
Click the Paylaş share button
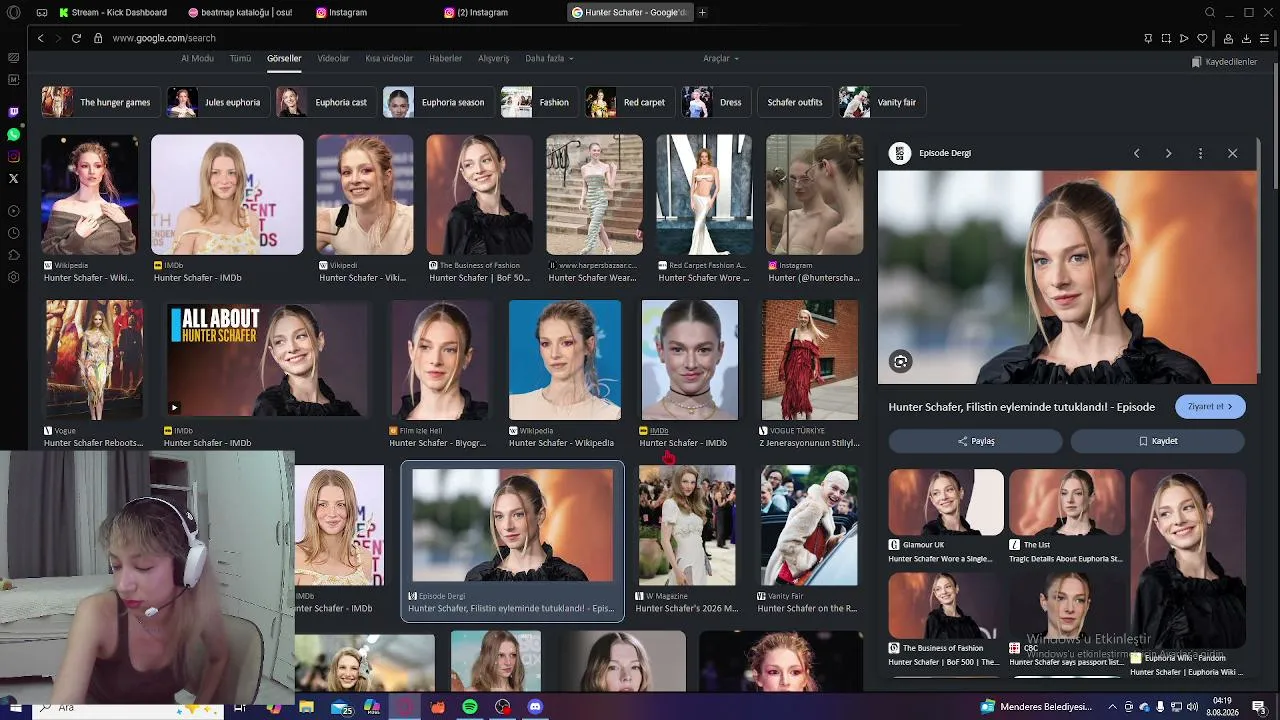pyautogui.click(x=975, y=441)
